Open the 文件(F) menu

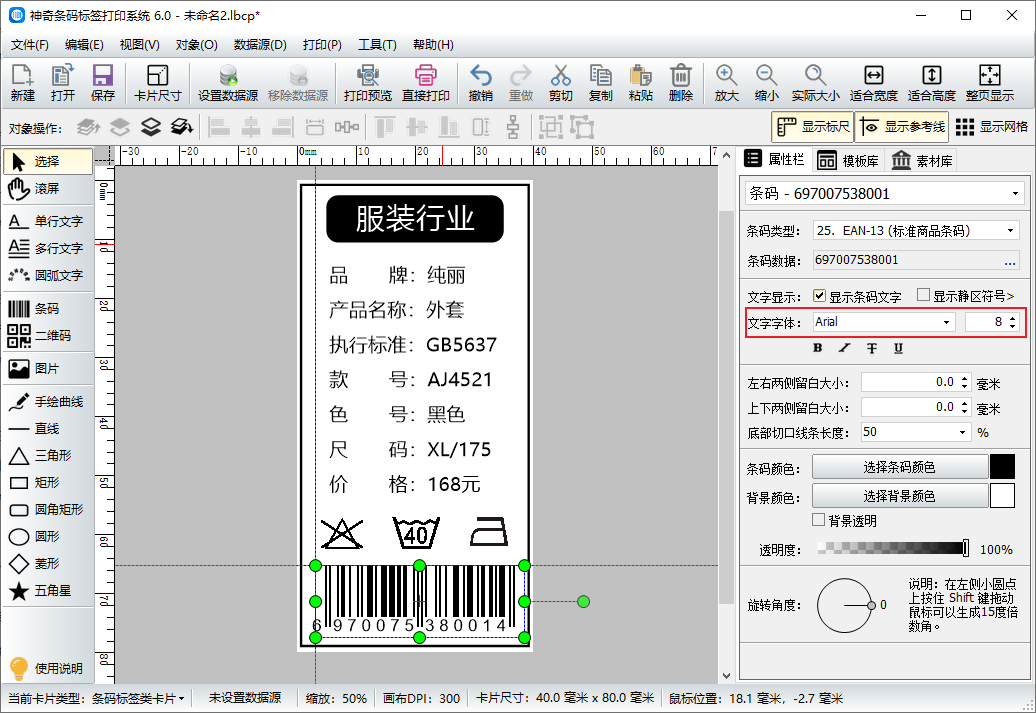30,45
